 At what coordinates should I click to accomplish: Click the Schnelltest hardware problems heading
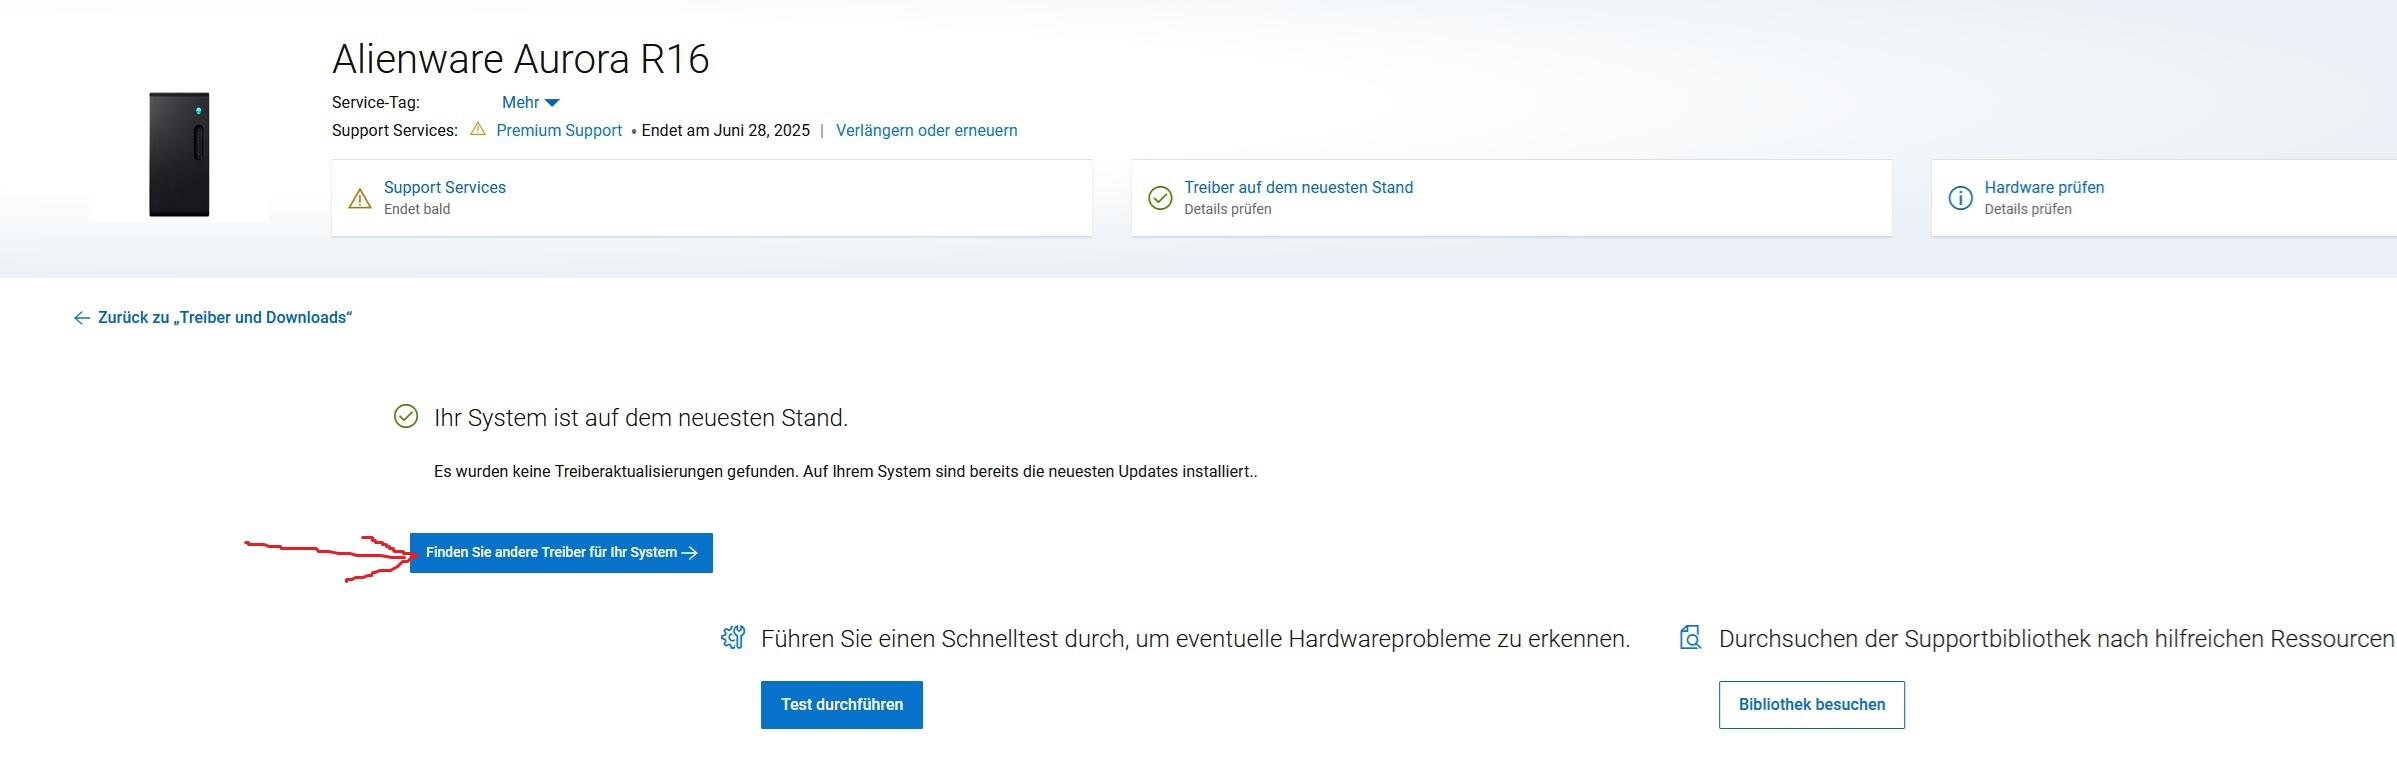1195,639
